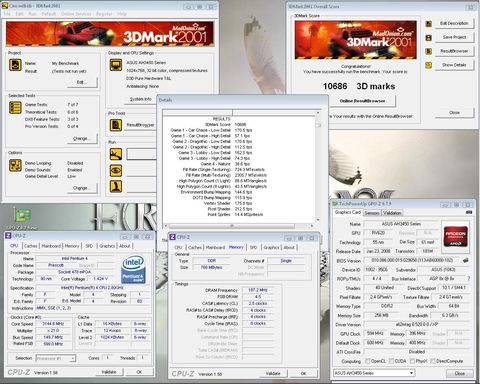Click the Details window horizontal scrollbar

(240, 226)
